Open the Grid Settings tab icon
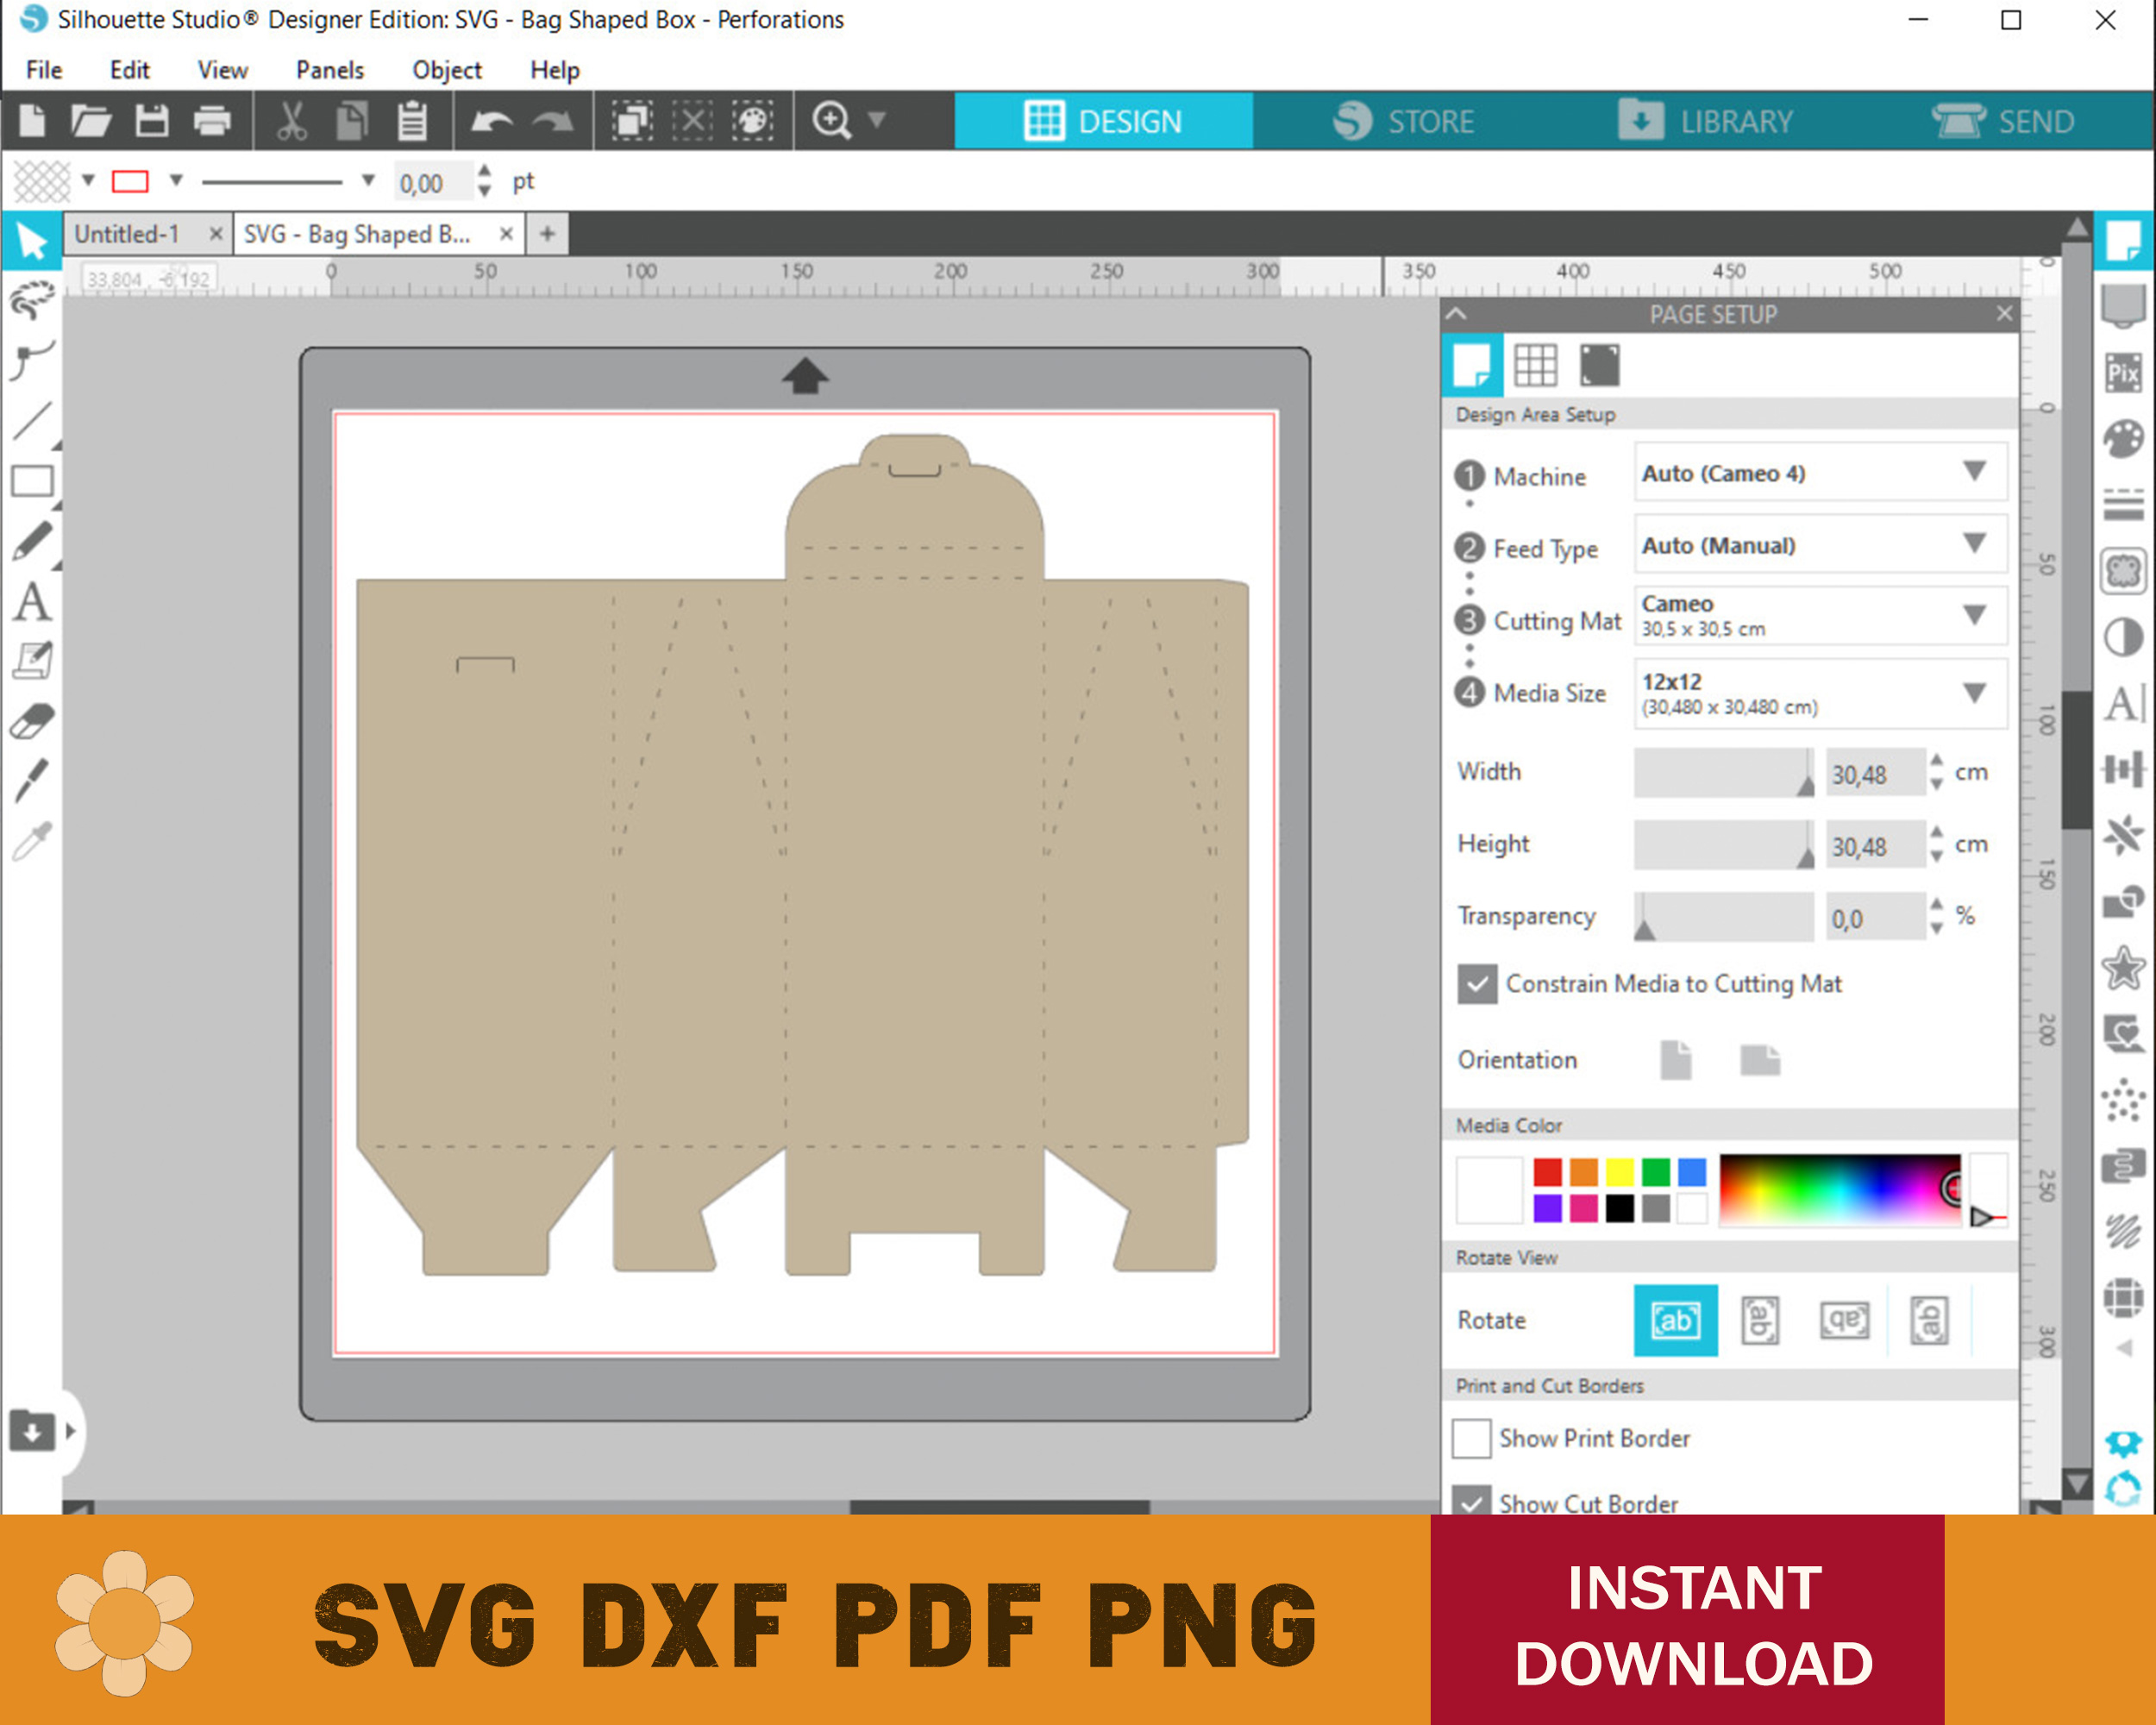The height and width of the screenshot is (1725, 2156). (x=1535, y=365)
